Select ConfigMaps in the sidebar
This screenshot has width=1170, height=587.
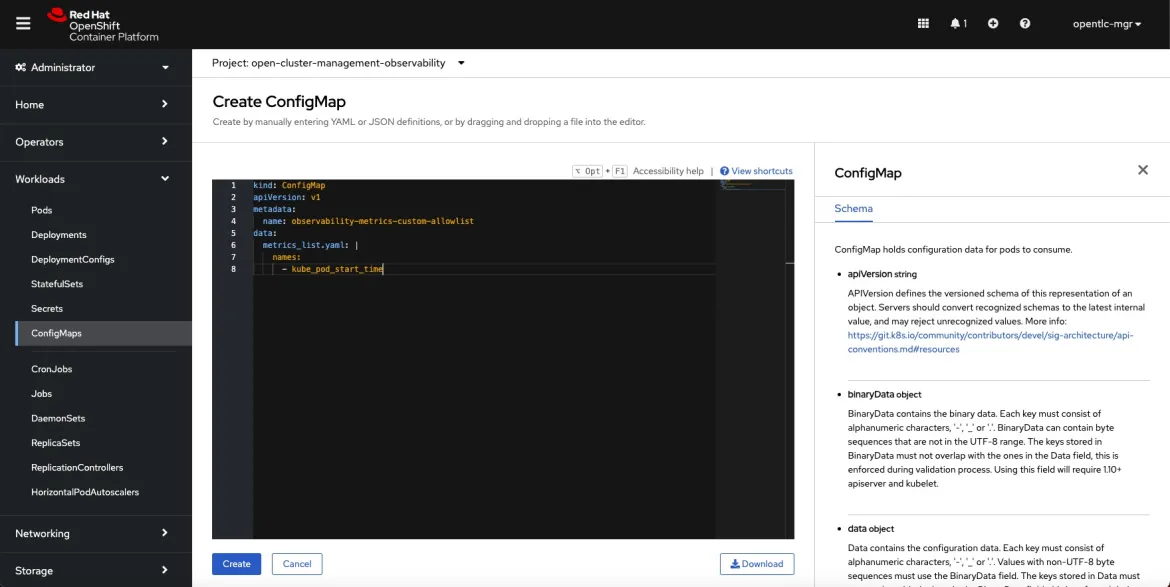pos(103,333)
